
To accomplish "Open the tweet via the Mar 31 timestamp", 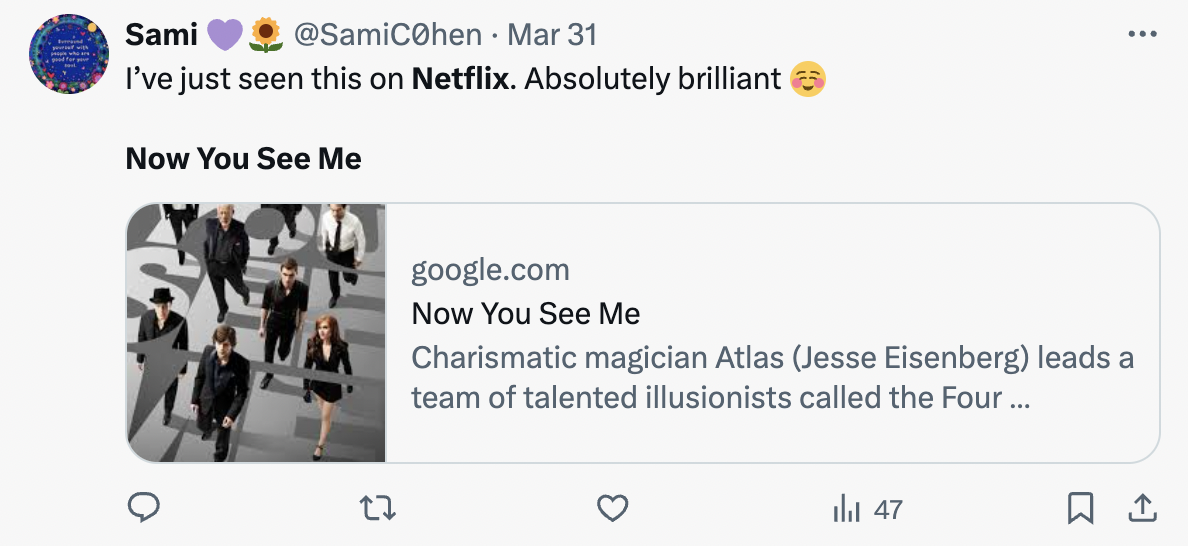I will click(x=552, y=35).
